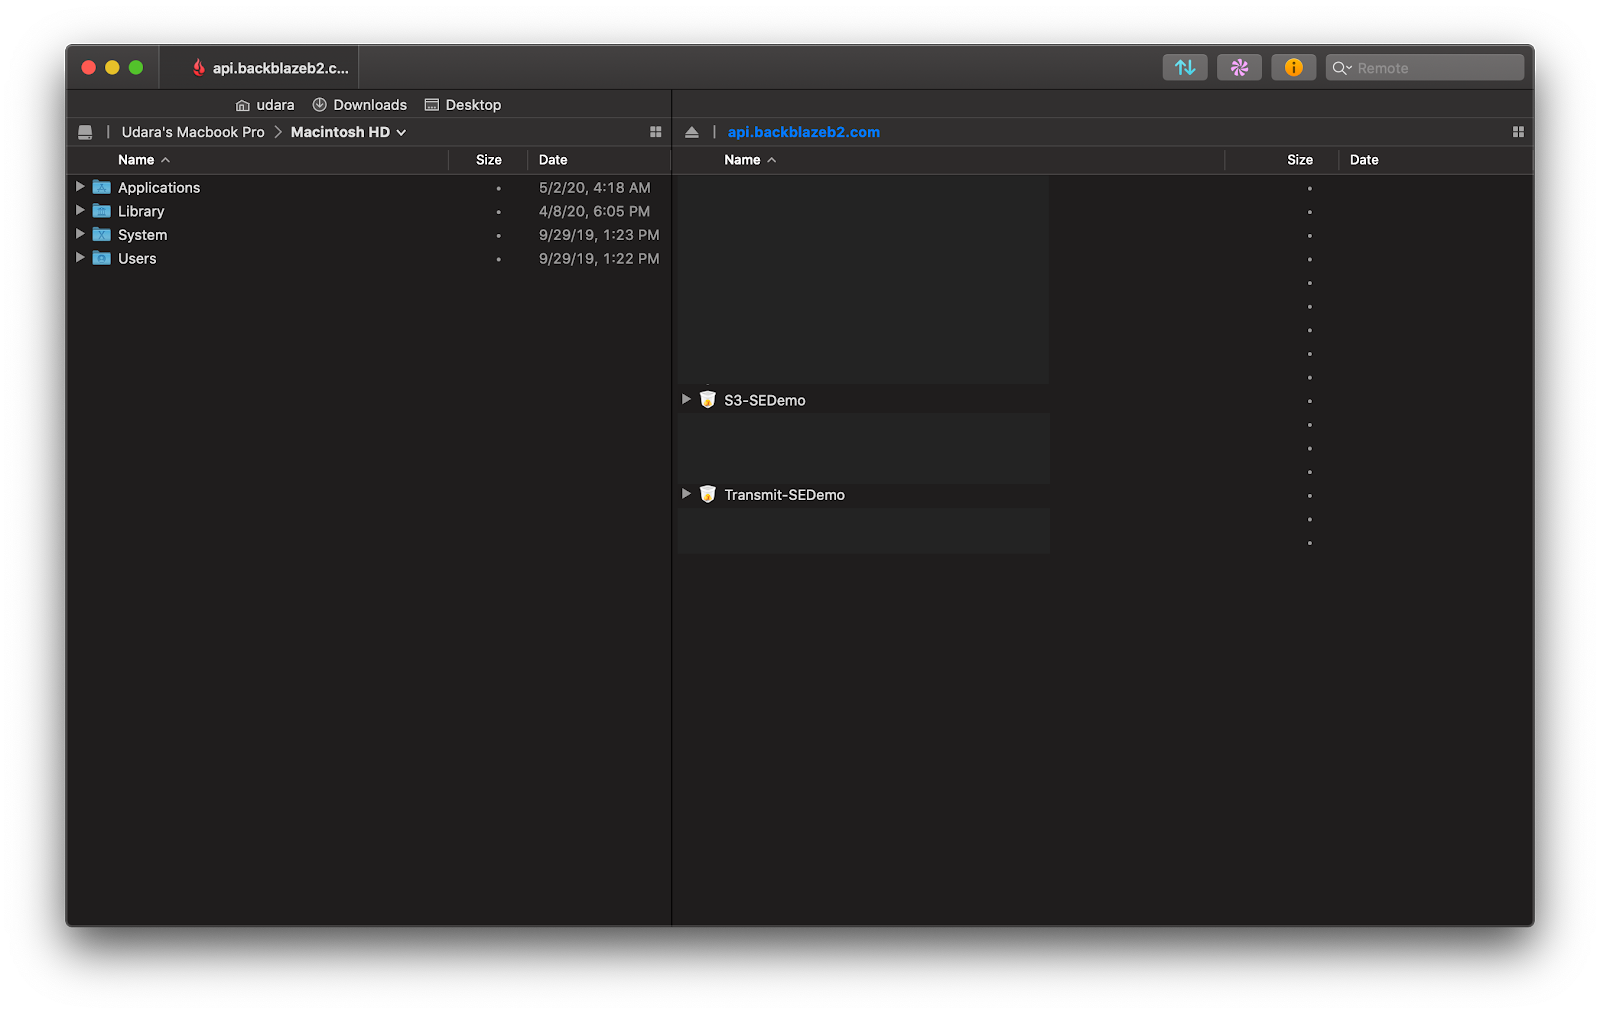Click the Downloads favorites icon
This screenshot has height=1014, width=1600.
pos(320,104)
